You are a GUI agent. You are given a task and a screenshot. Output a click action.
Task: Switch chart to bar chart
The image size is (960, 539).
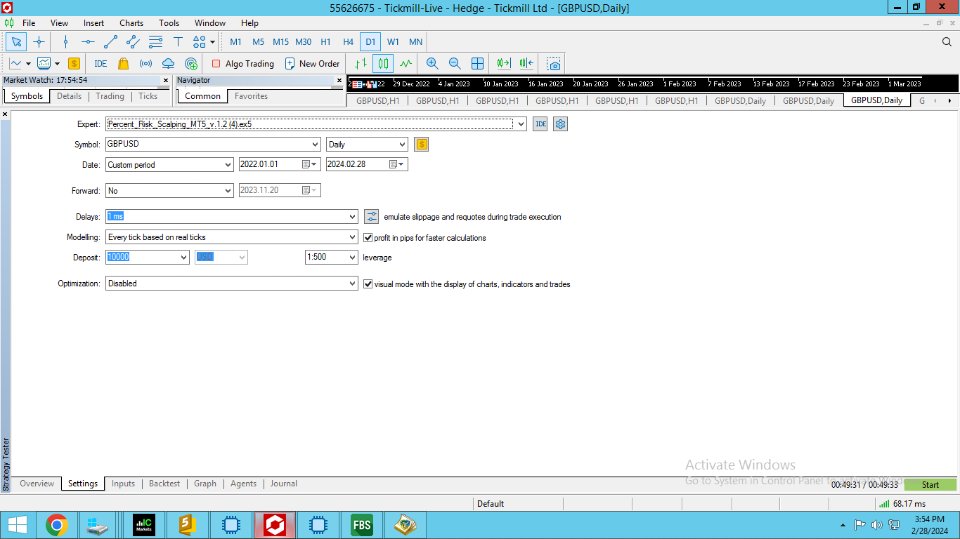361,64
